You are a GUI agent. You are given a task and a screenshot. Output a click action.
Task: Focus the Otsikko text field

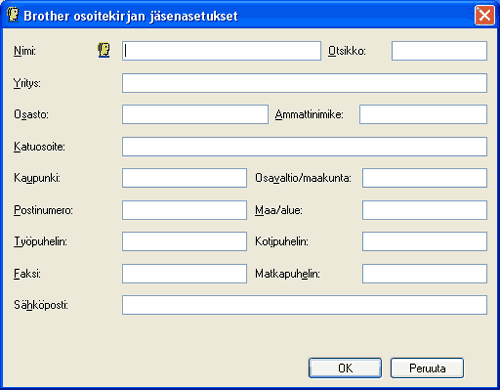pos(439,51)
